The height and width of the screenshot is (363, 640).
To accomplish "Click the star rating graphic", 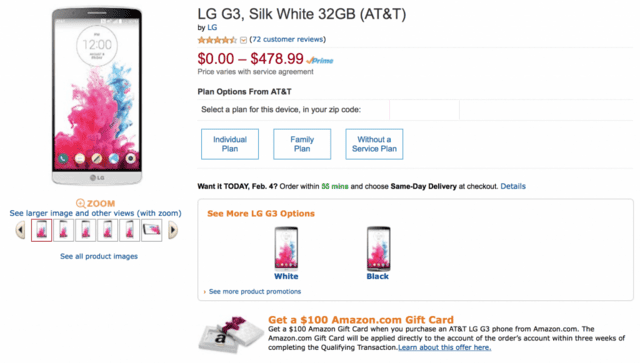I will pyautogui.click(x=217, y=40).
